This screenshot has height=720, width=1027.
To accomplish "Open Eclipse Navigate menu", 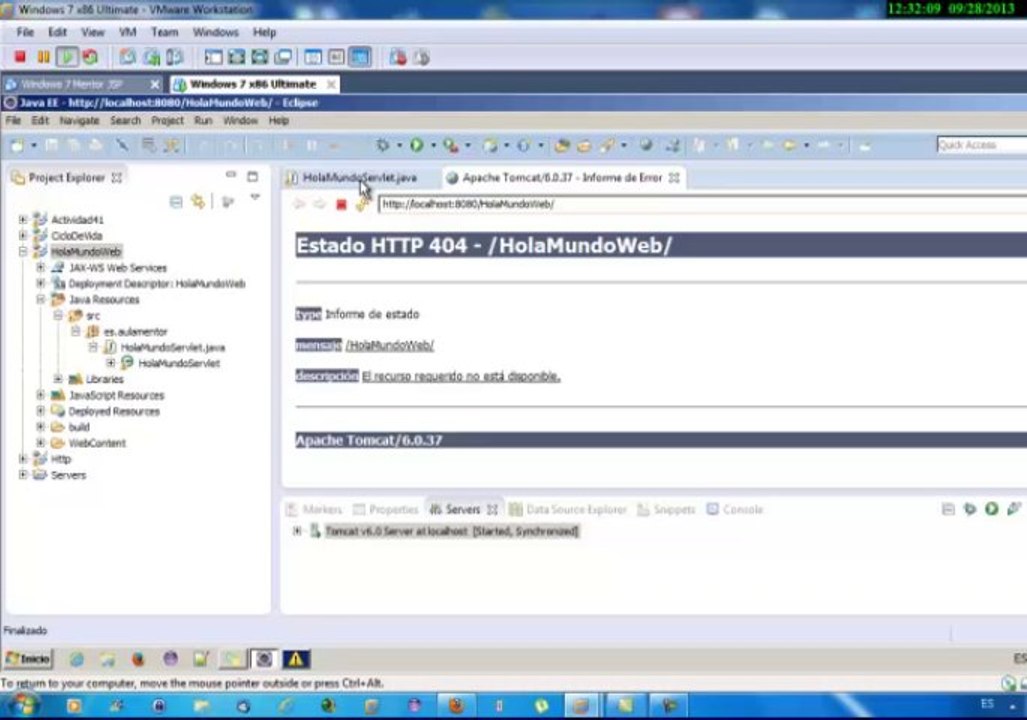I will pyautogui.click(x=79, y=121).
